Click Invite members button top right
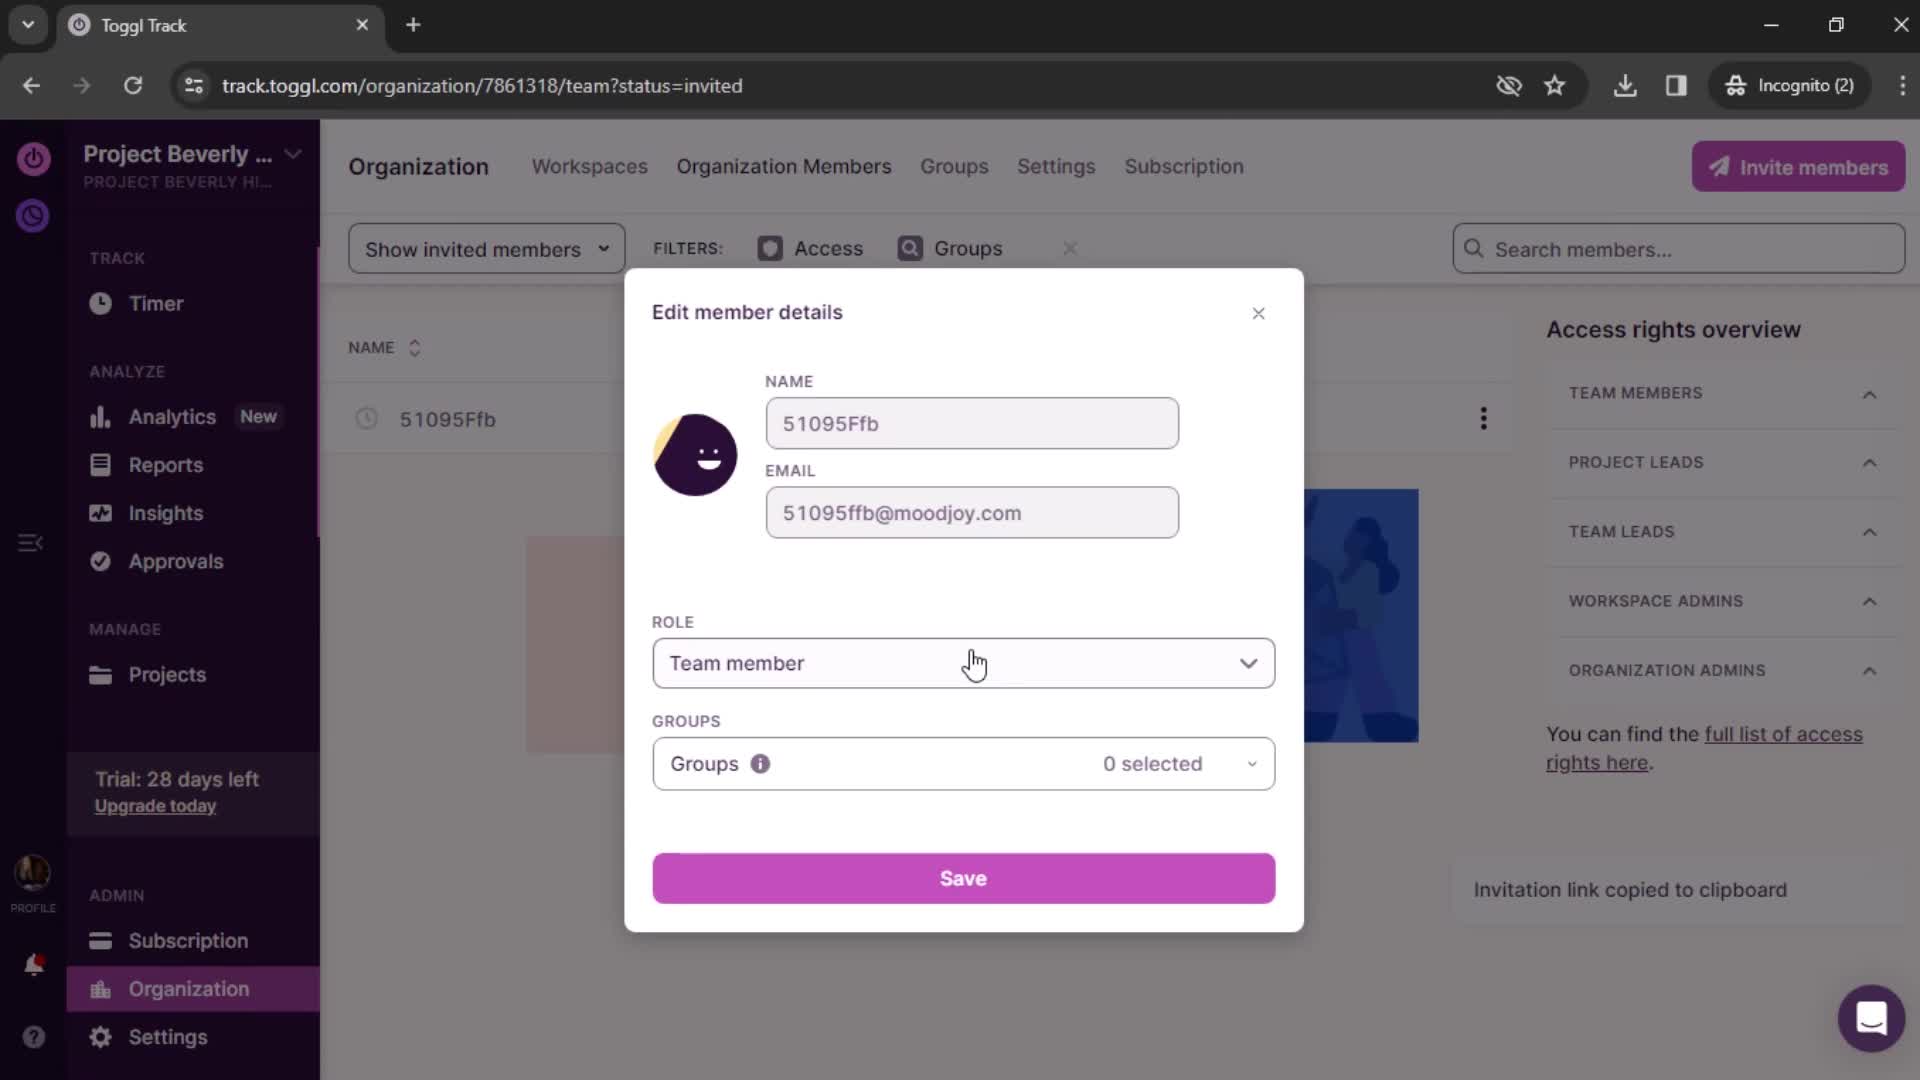1920x1080 pixels. pos(1799,167)
